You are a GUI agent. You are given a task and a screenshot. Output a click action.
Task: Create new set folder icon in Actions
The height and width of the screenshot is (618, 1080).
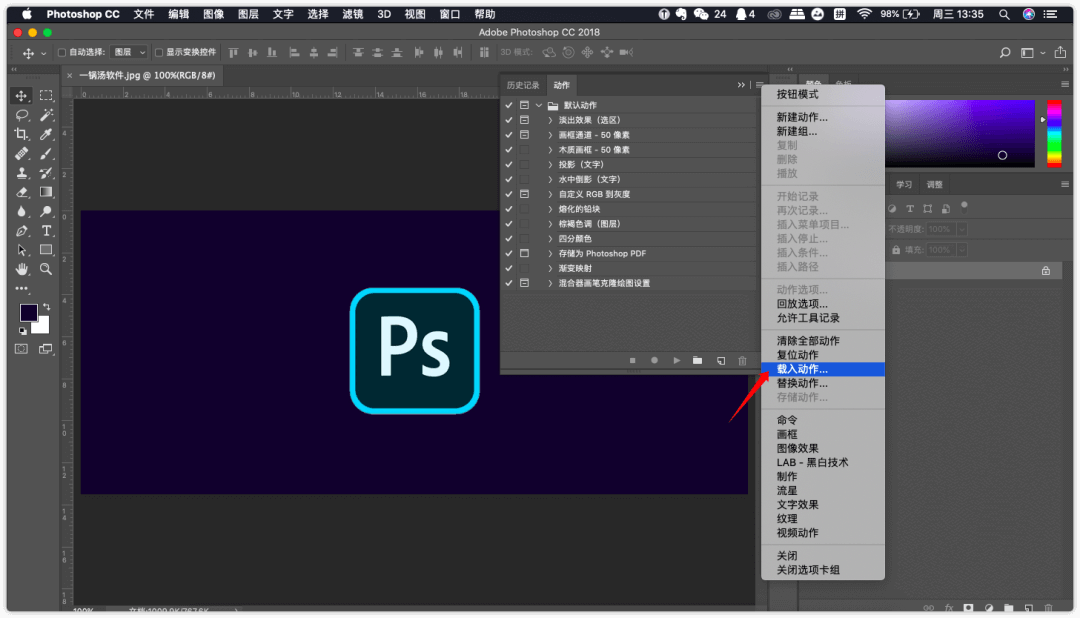tap(698, 360)
